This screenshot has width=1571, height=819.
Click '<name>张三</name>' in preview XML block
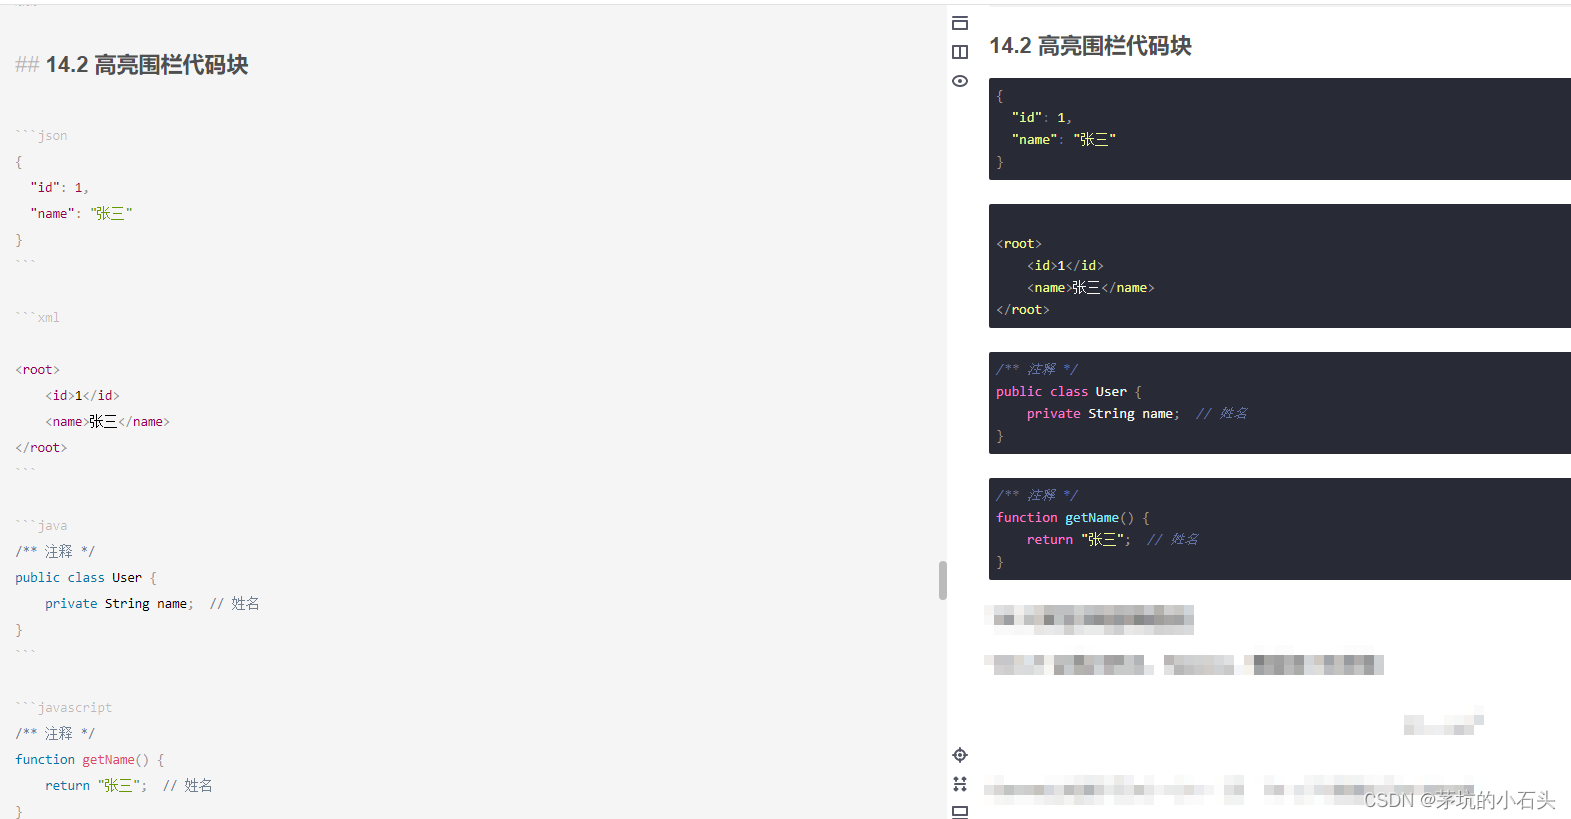pyautogui.click(x=1091, y=287)
